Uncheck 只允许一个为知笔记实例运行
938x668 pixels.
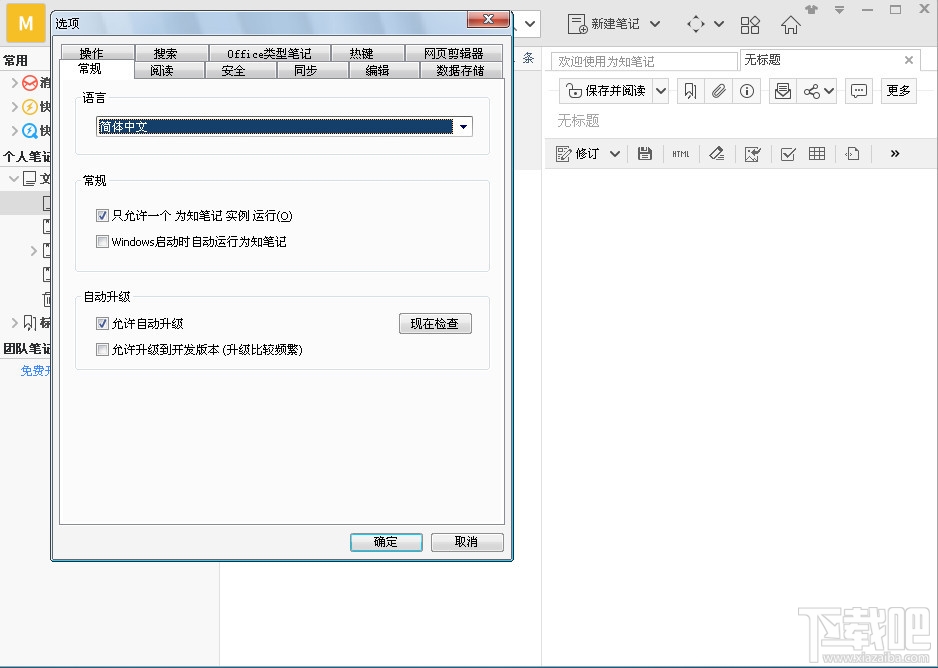click(102, 215)
